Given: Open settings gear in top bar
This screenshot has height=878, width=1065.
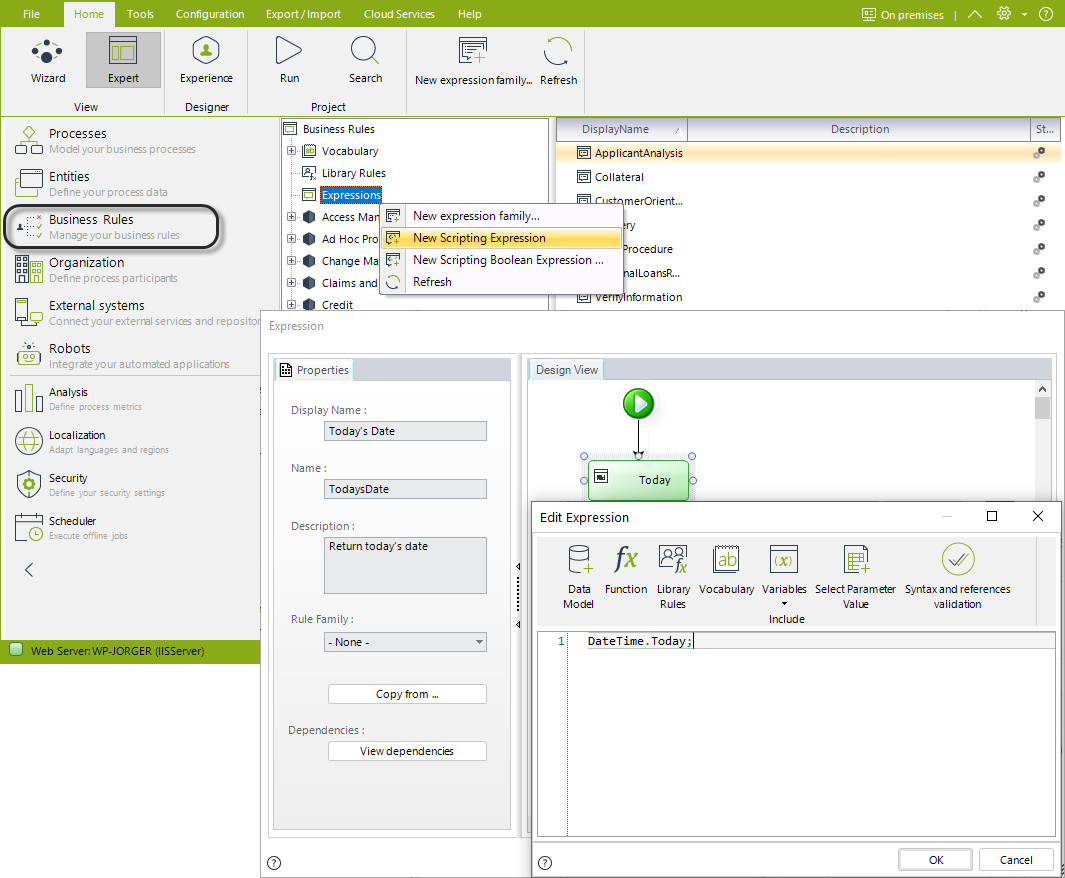Looking at the screenshot, I should (1004, 14).
